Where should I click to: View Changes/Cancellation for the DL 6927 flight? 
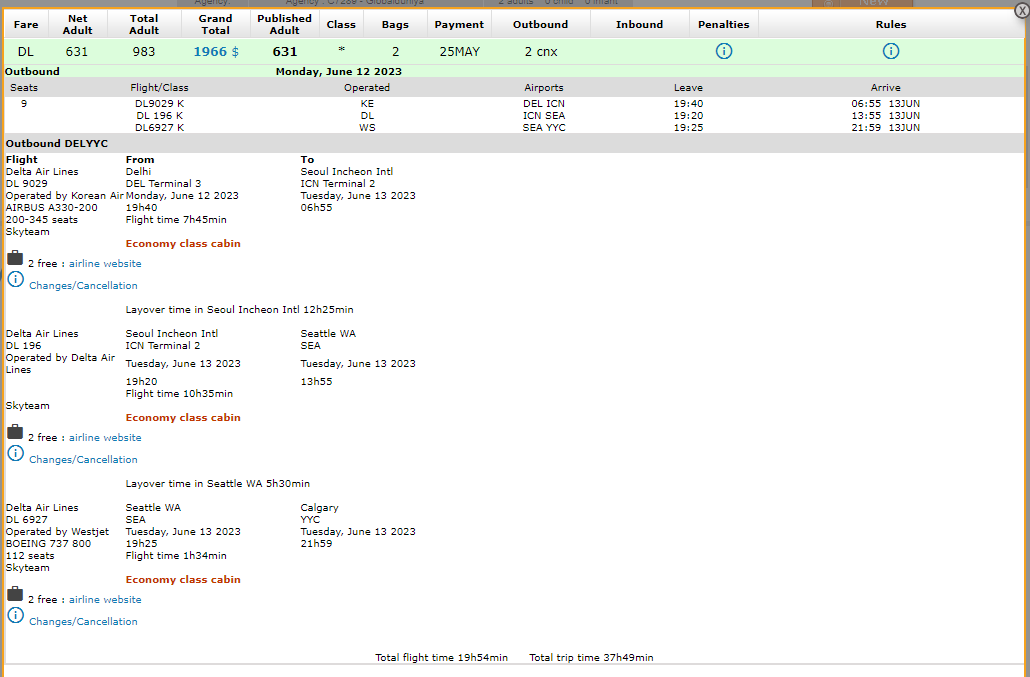pos(83,622)
